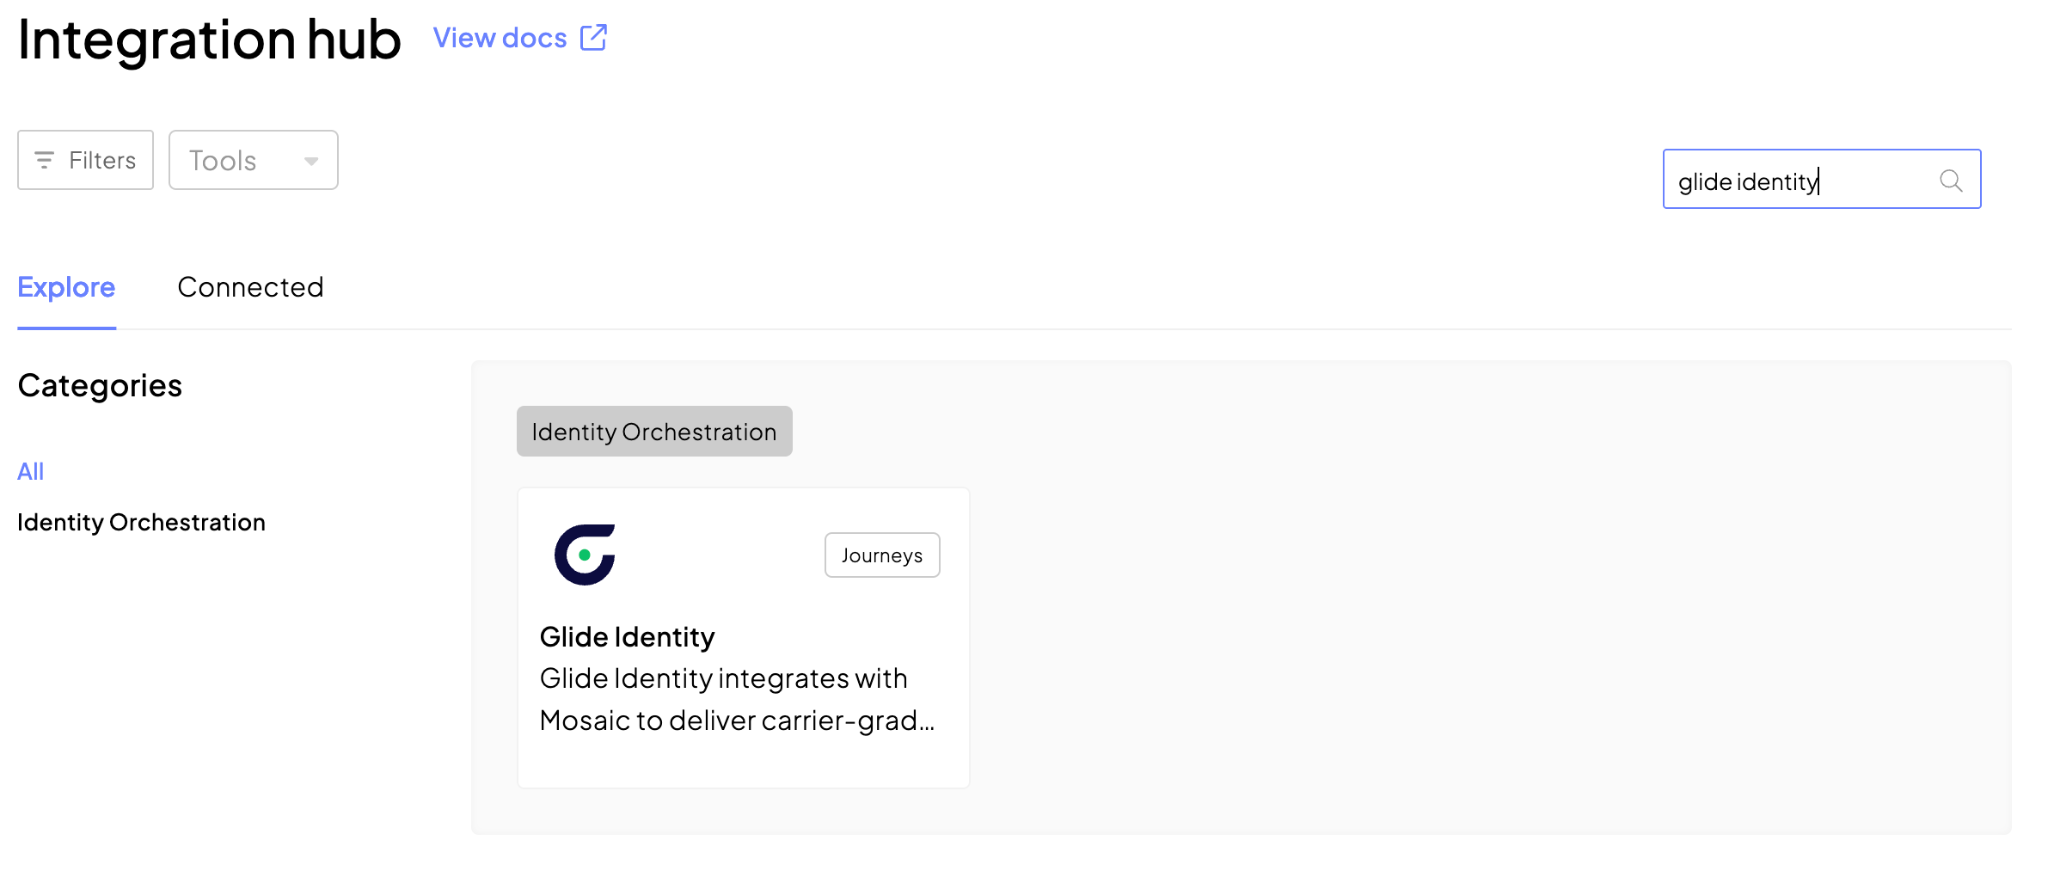Click the Integration hub page heading
The image size is (2048, 886).
pos(209,40)
